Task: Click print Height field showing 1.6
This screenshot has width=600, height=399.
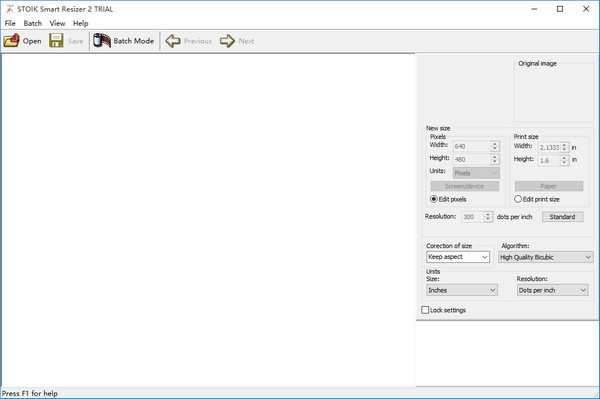Action: [549, 160]
